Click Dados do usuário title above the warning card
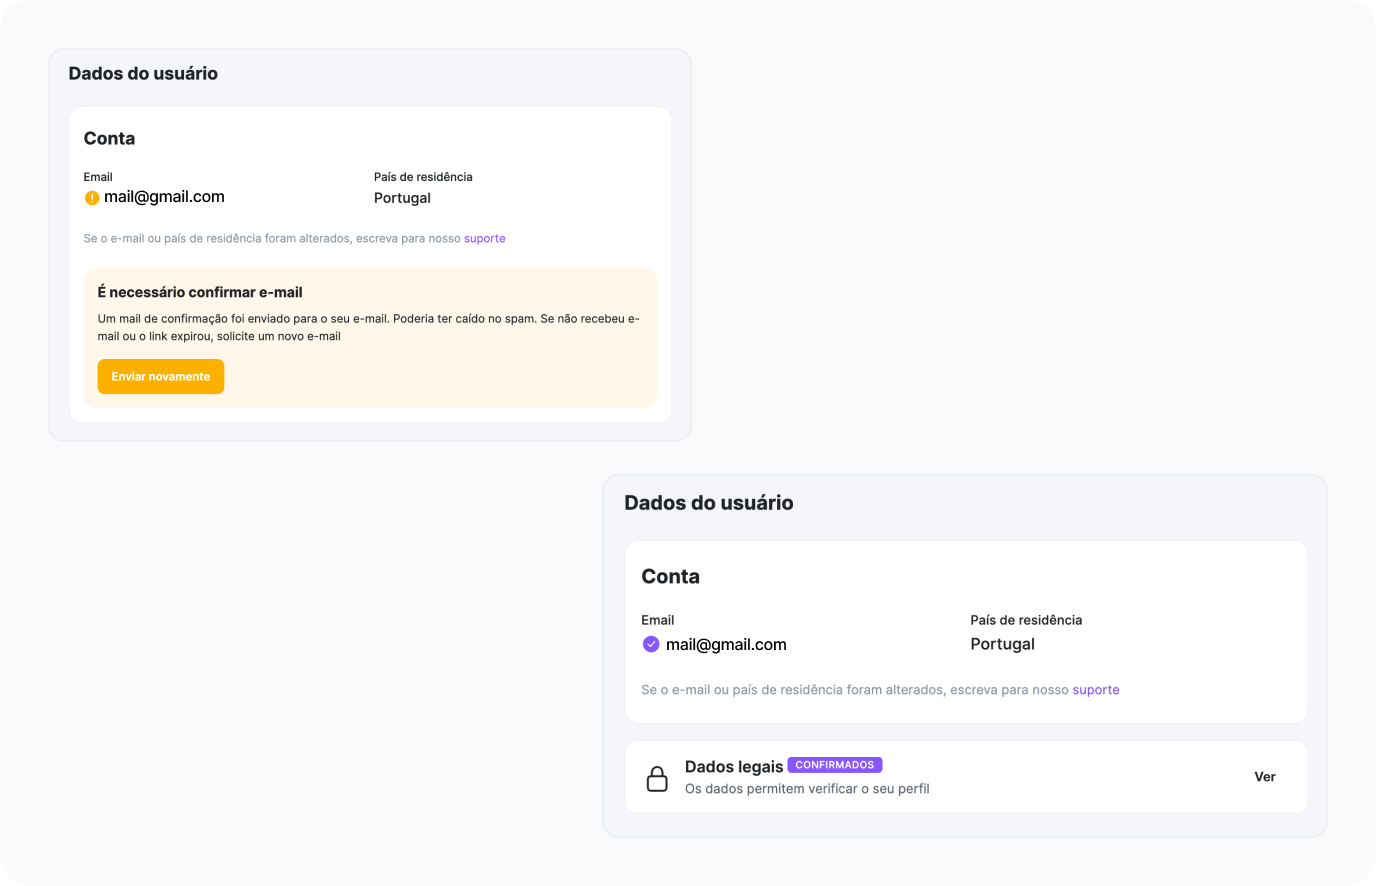 143,74
